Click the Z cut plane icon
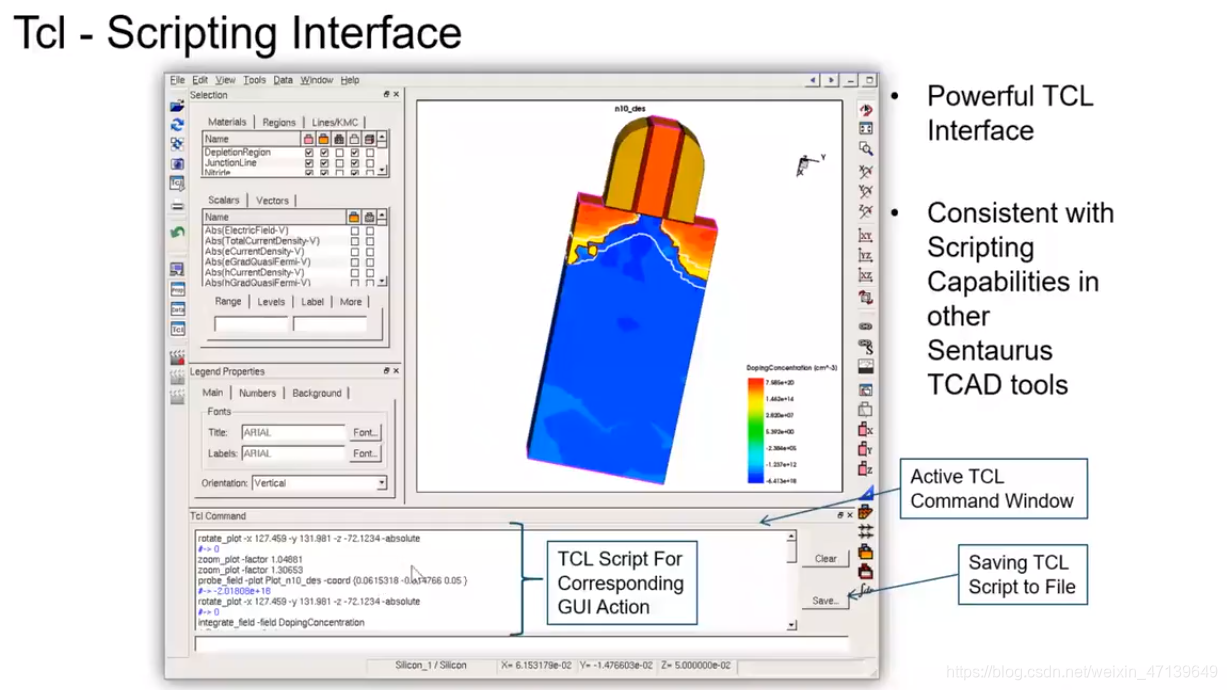The height and width of the screenshot is (690, 1227). 866,469
